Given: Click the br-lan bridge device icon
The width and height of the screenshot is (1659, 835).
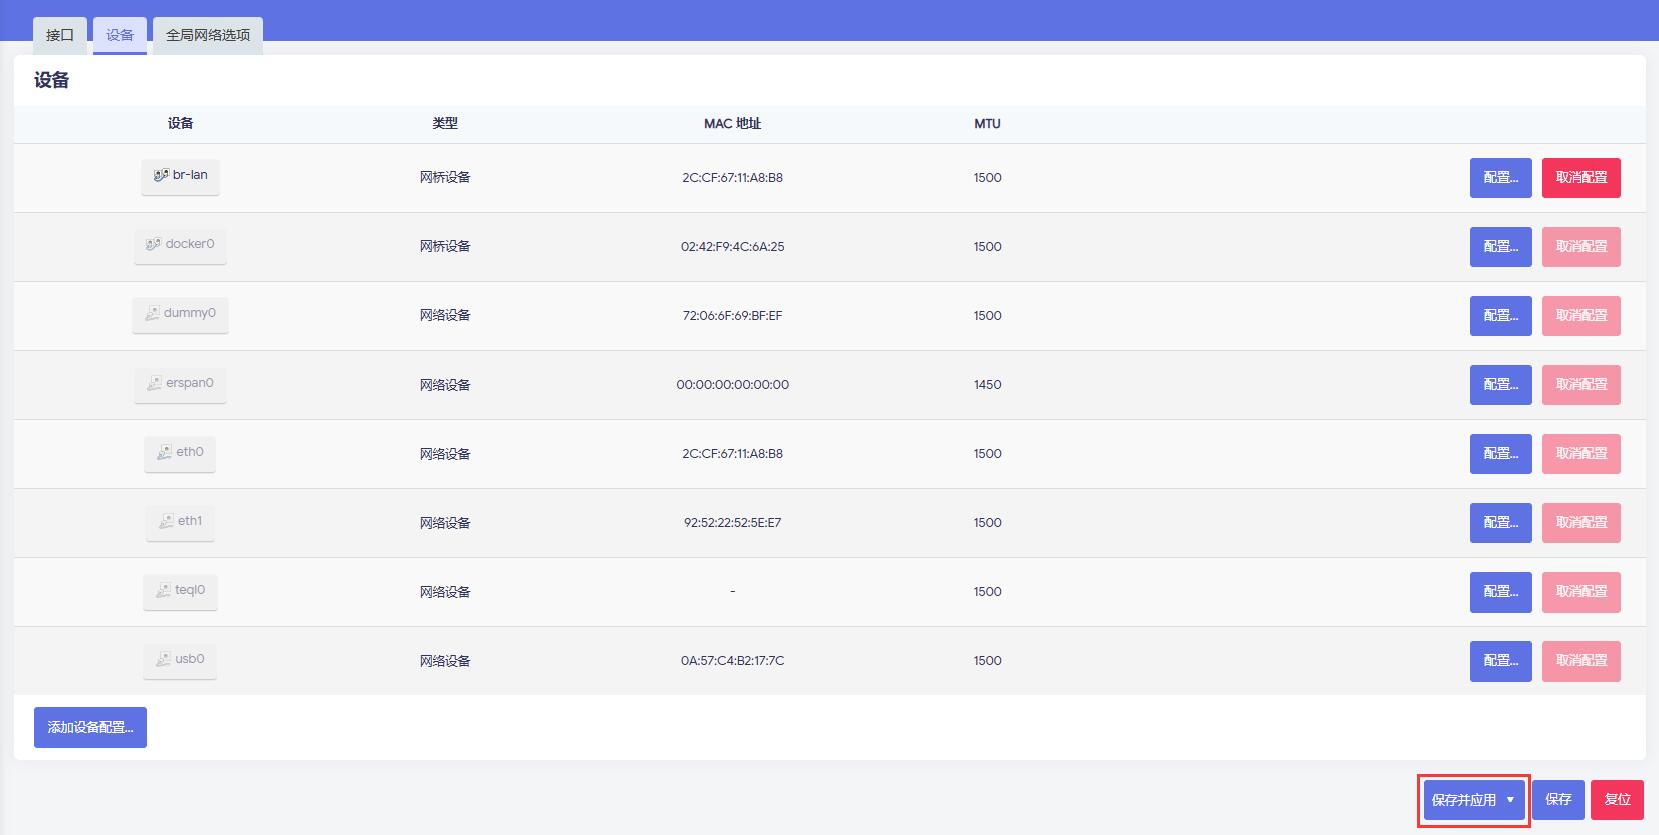Looking at the screenshot, I should click(161, 175).
